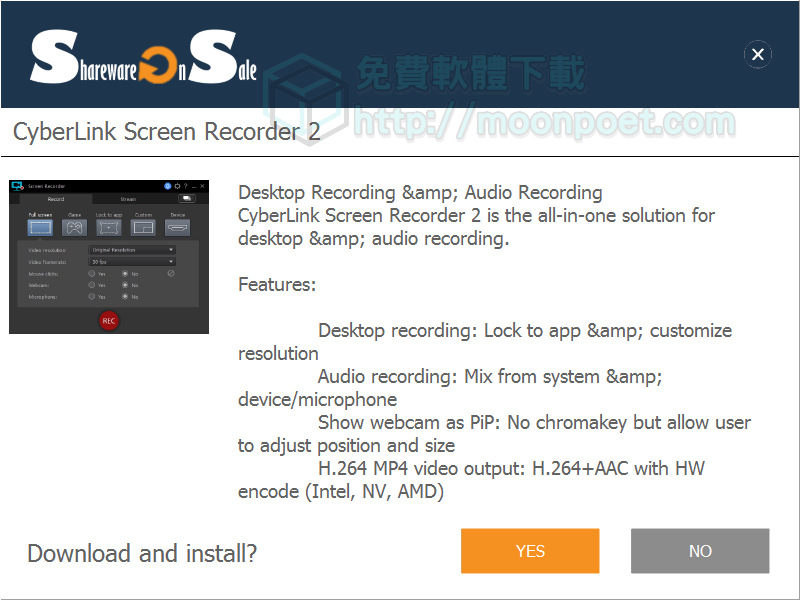Set Webcam option to Yes
This screenshot has width=800, height=600.
92,285
